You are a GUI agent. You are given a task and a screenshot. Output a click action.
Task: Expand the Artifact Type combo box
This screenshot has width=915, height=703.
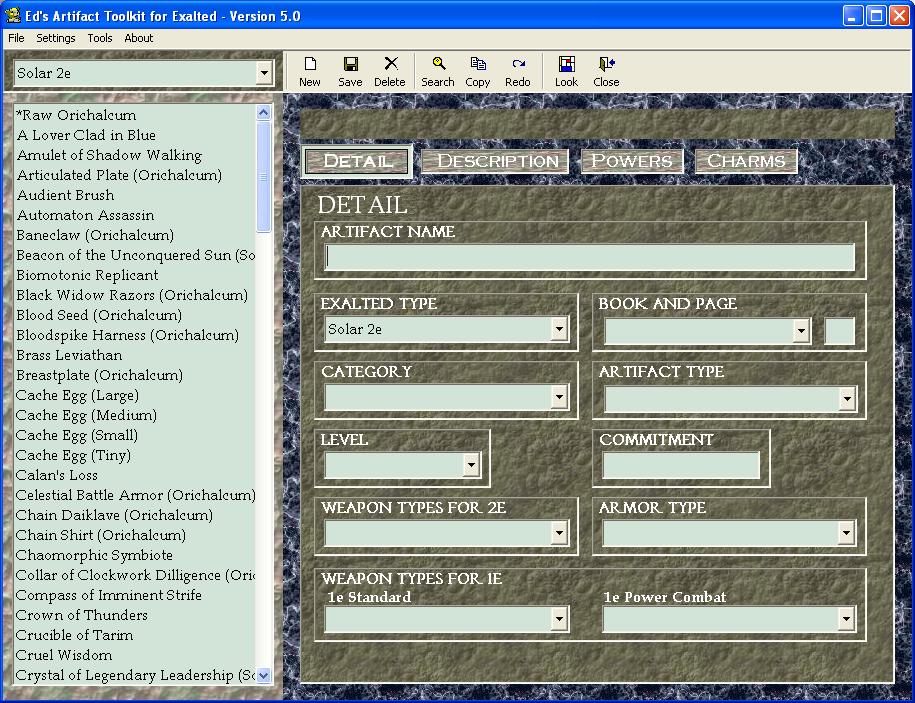point(847,398)
